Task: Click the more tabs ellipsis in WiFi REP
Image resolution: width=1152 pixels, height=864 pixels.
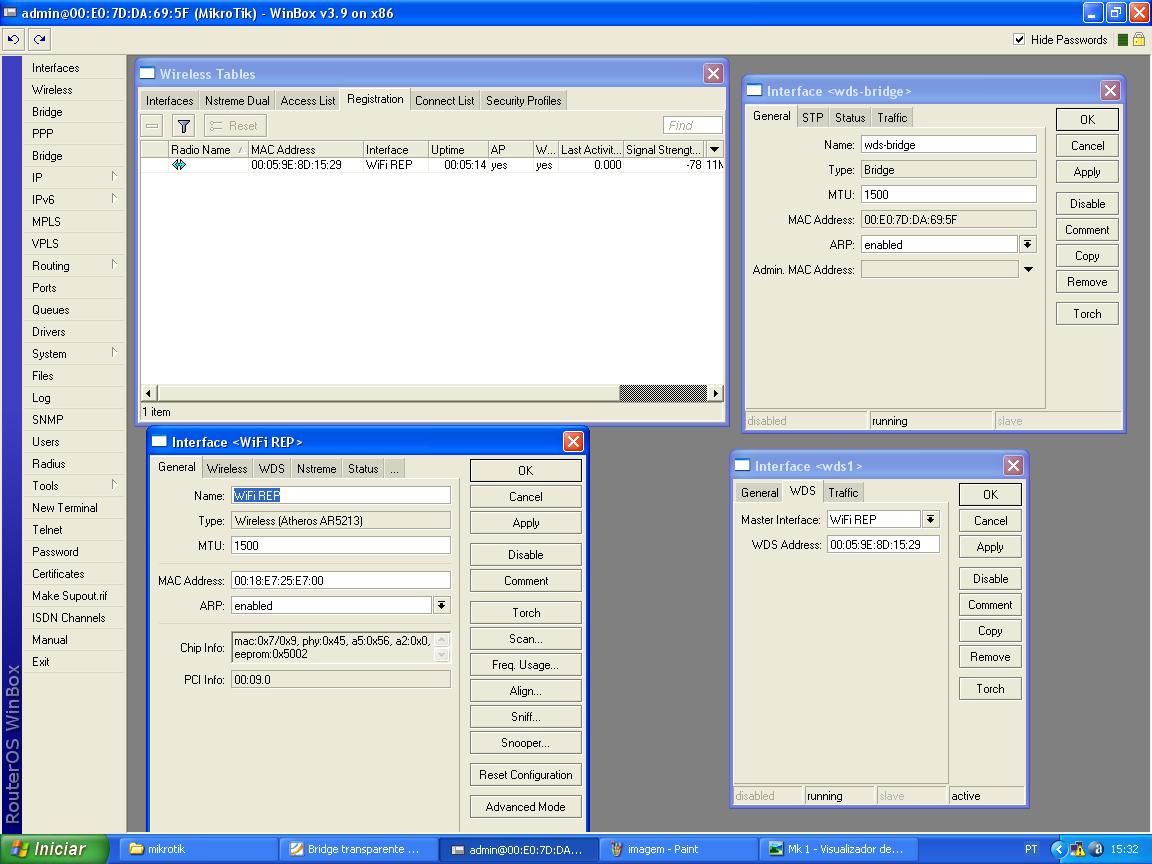Action: (x=395, y=469)
